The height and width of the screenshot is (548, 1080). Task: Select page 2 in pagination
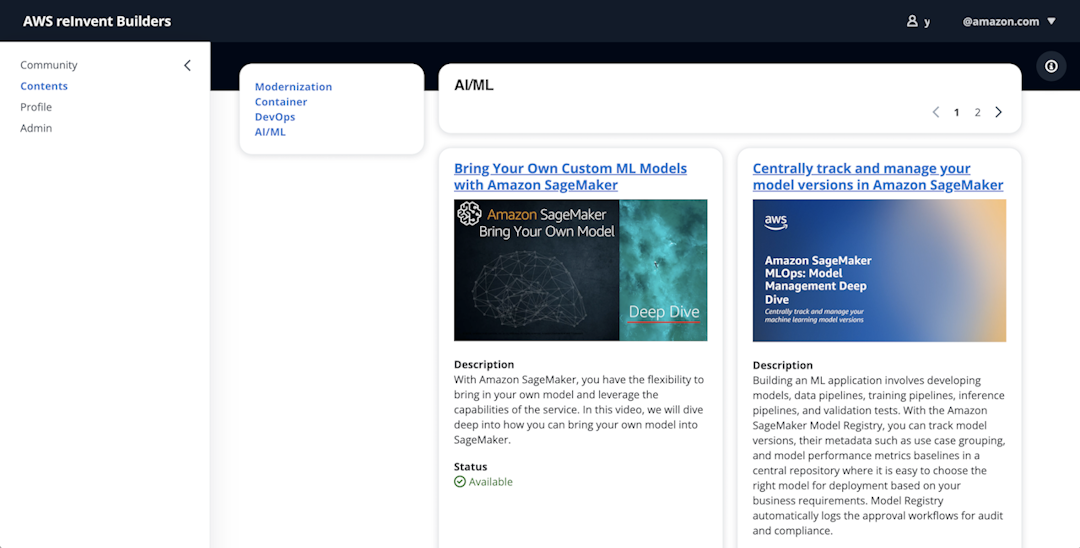click(x=977, y=112)
